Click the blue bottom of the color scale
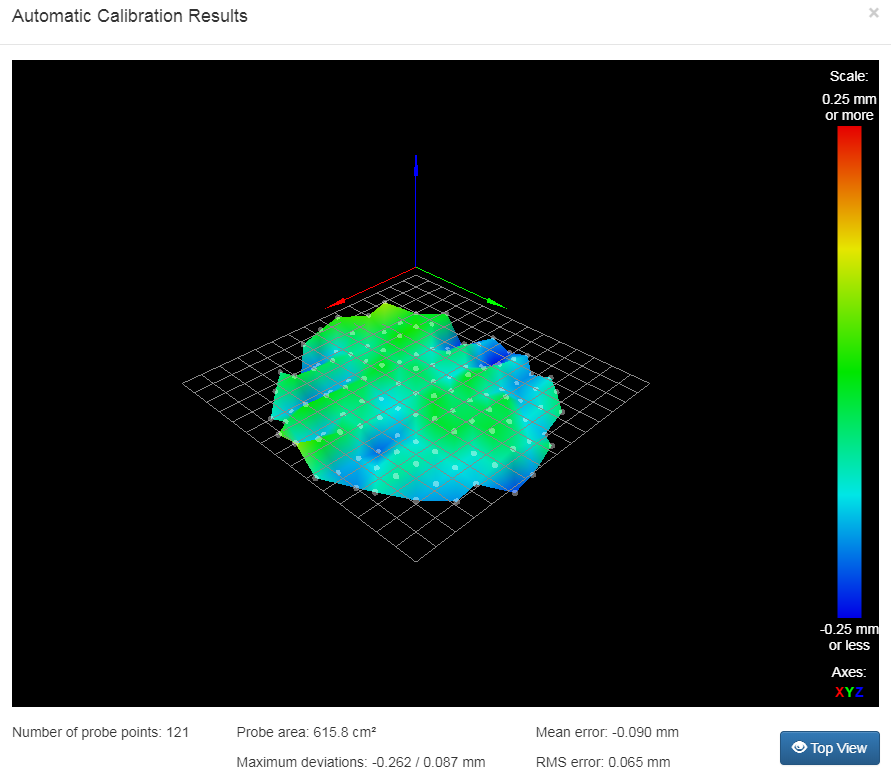891x784 pixels. pyautogui.click(x=849, y=608)
